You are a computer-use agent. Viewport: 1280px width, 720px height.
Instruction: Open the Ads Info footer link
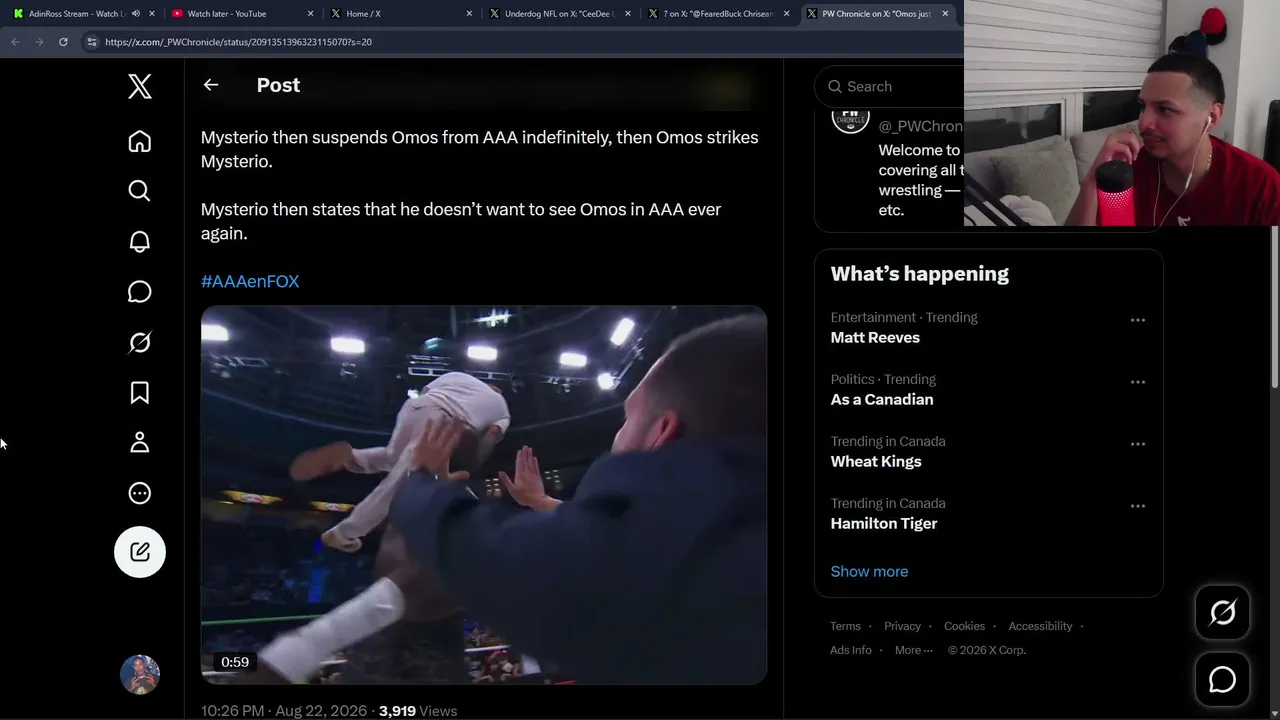850,650
